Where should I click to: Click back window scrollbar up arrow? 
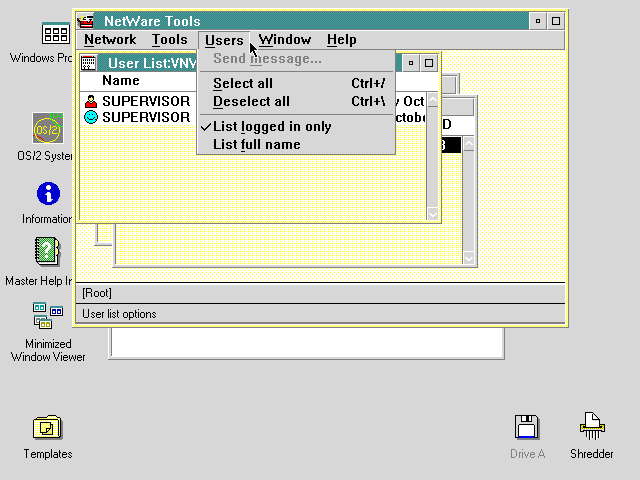[469, 144]
